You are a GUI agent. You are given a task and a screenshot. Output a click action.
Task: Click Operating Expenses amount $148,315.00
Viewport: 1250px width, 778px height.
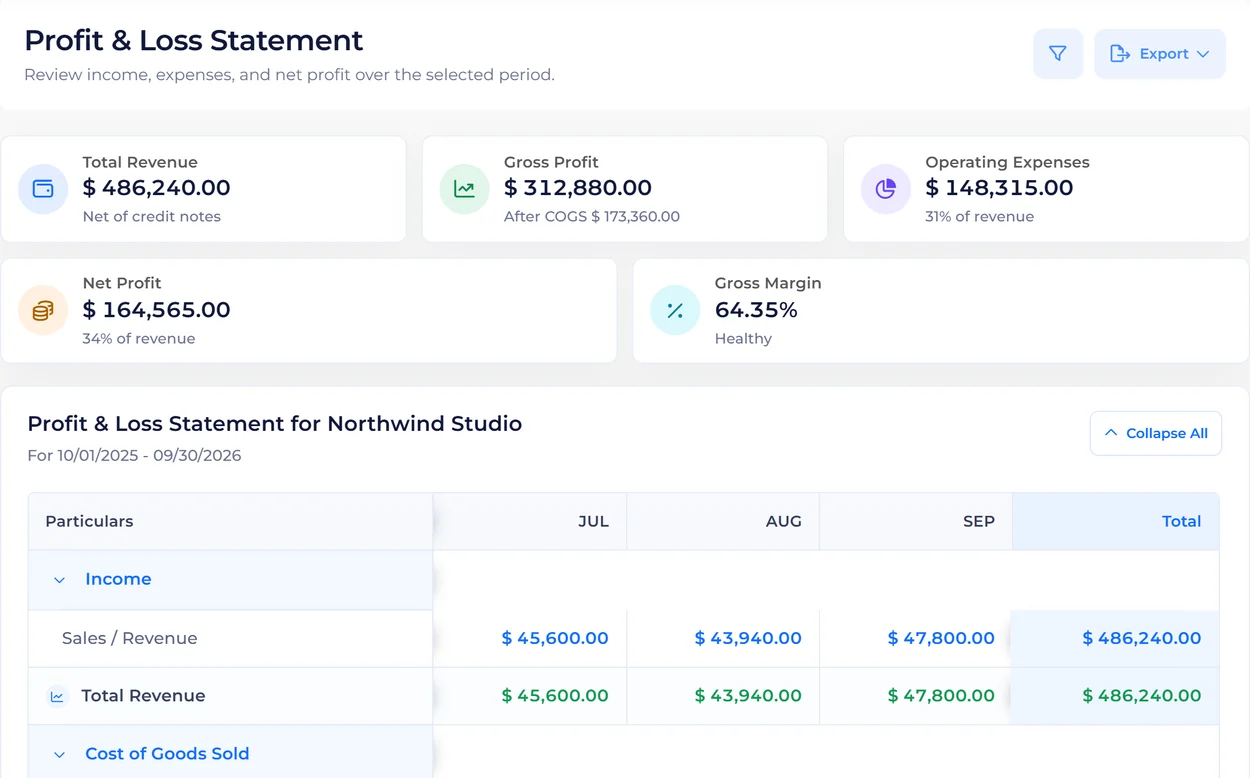pyautogui.click(x=1000, y=188)
